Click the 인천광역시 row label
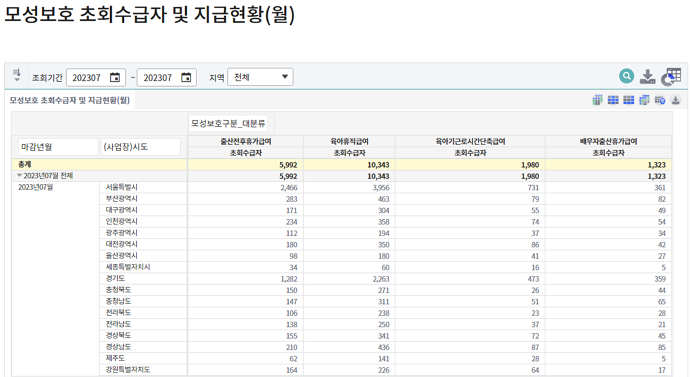 pyautogui.click(x=121, y=221)
